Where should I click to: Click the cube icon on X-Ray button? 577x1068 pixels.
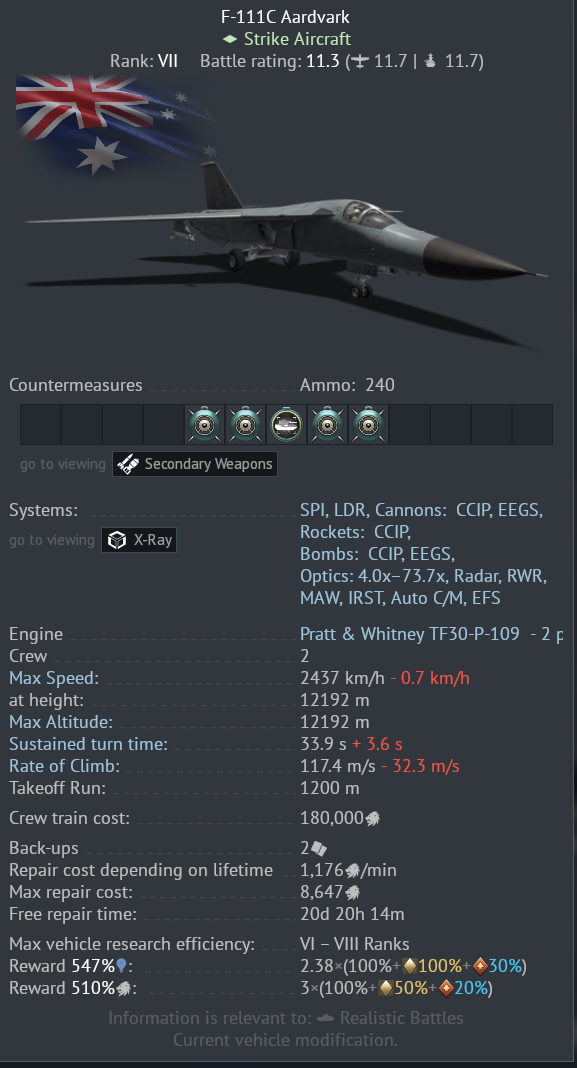pos(117,540)
